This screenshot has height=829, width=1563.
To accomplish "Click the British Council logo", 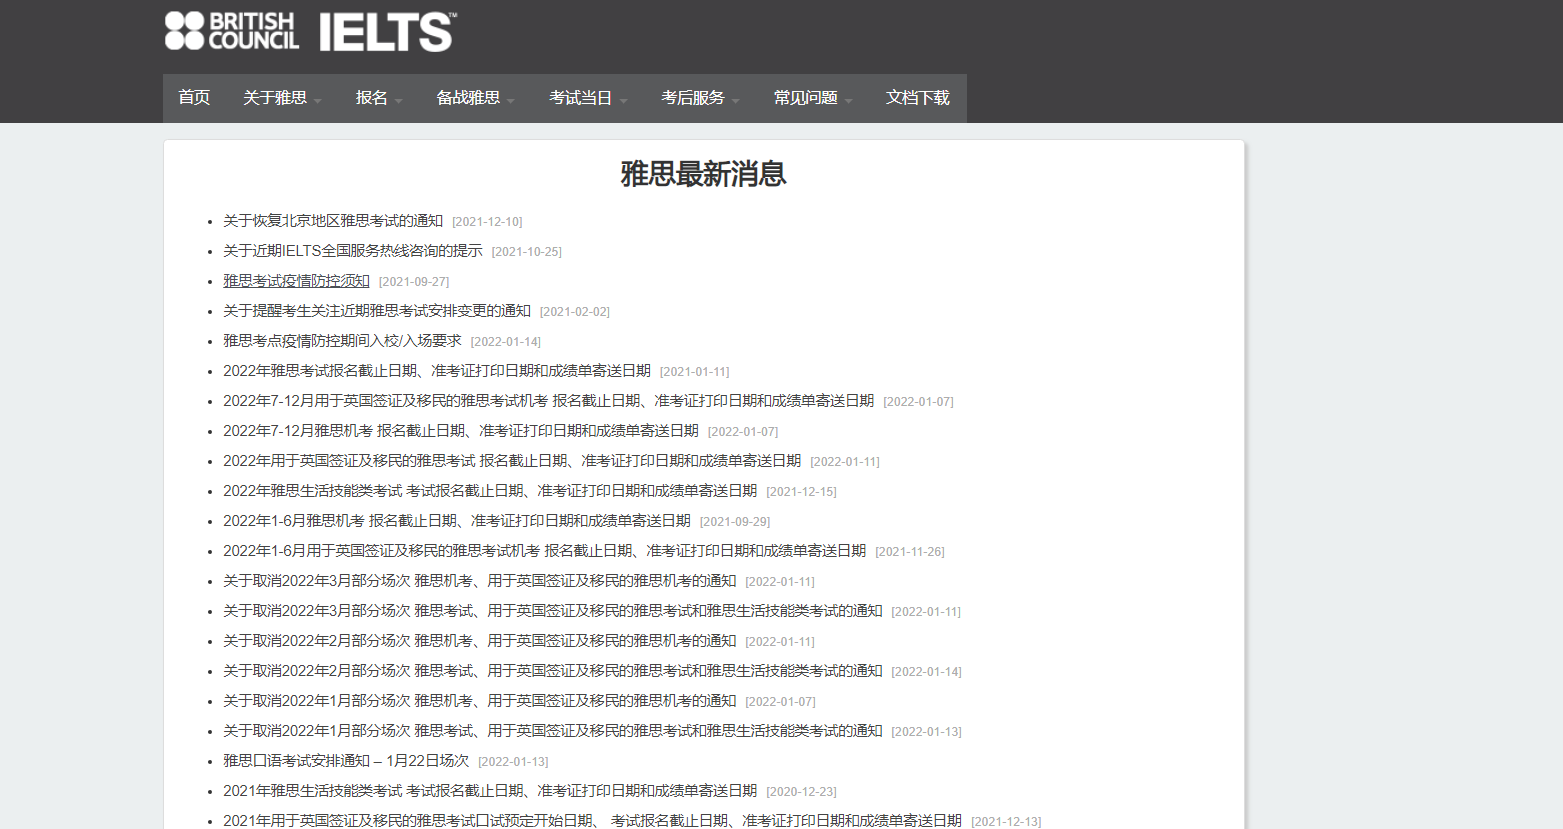I will (232, 31).
